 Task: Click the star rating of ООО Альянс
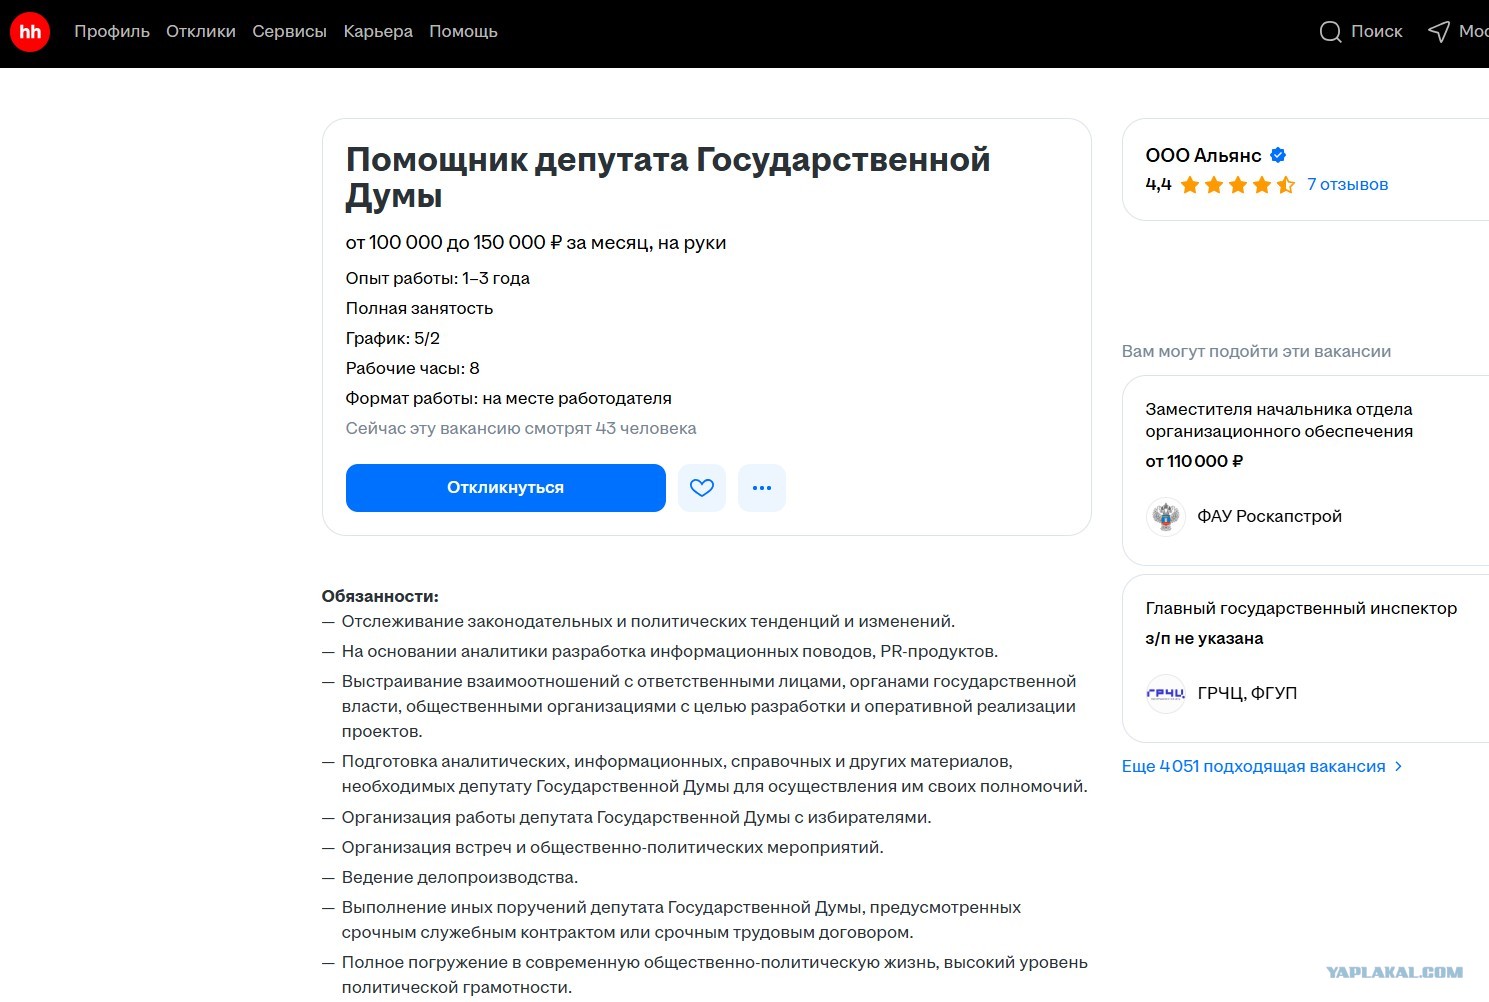(1237, 185)
